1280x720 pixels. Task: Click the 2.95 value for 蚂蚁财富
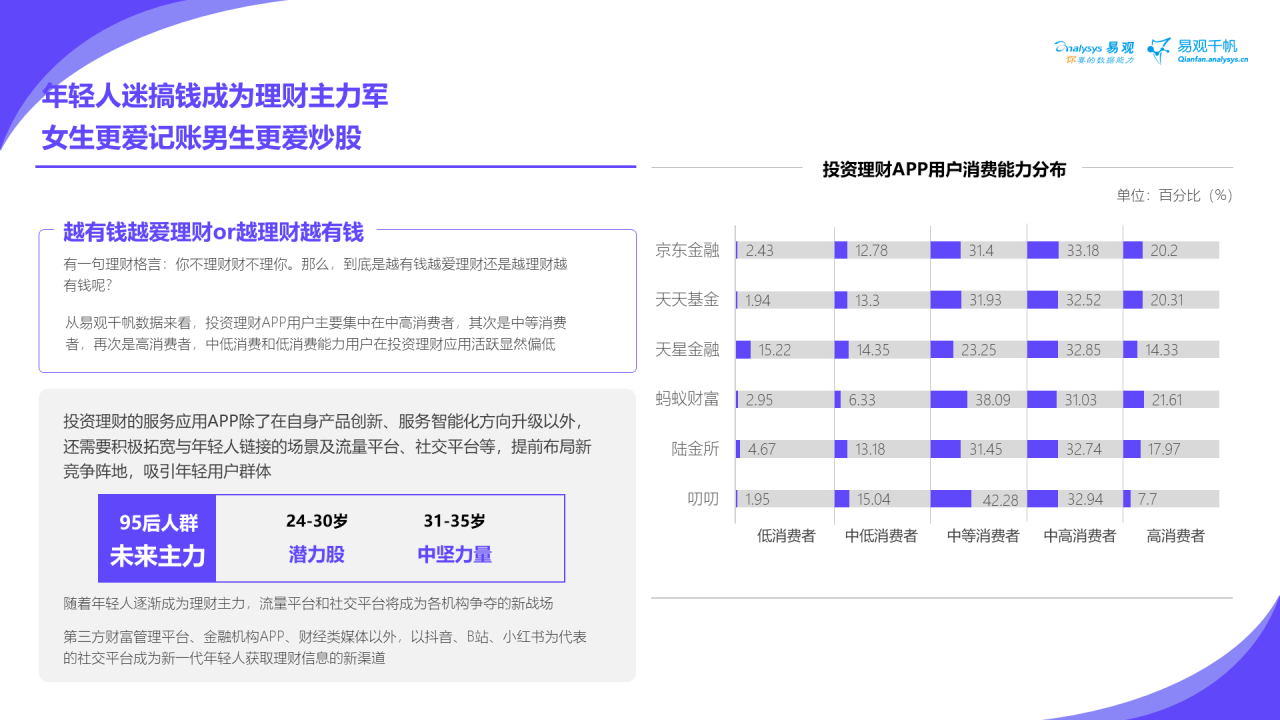pos(760,400)
